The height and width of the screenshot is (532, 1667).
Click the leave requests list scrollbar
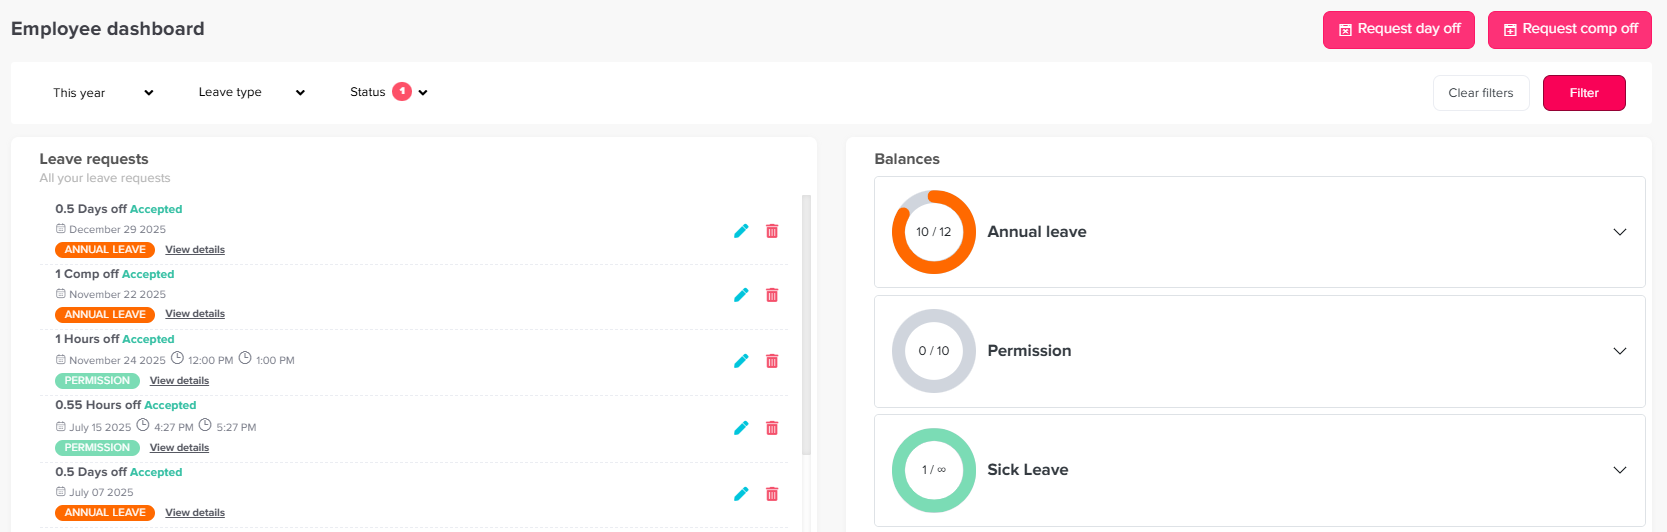tap(806, 320)
